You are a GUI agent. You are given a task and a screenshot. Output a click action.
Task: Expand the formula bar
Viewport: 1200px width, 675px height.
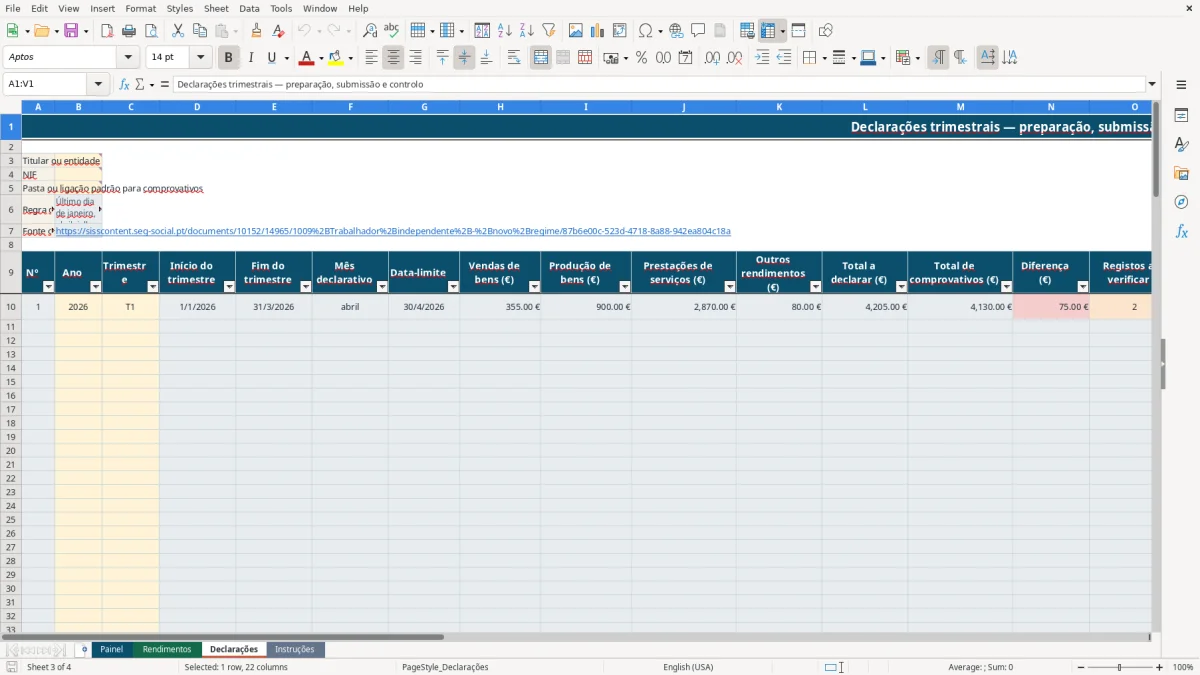(1152, 84)
